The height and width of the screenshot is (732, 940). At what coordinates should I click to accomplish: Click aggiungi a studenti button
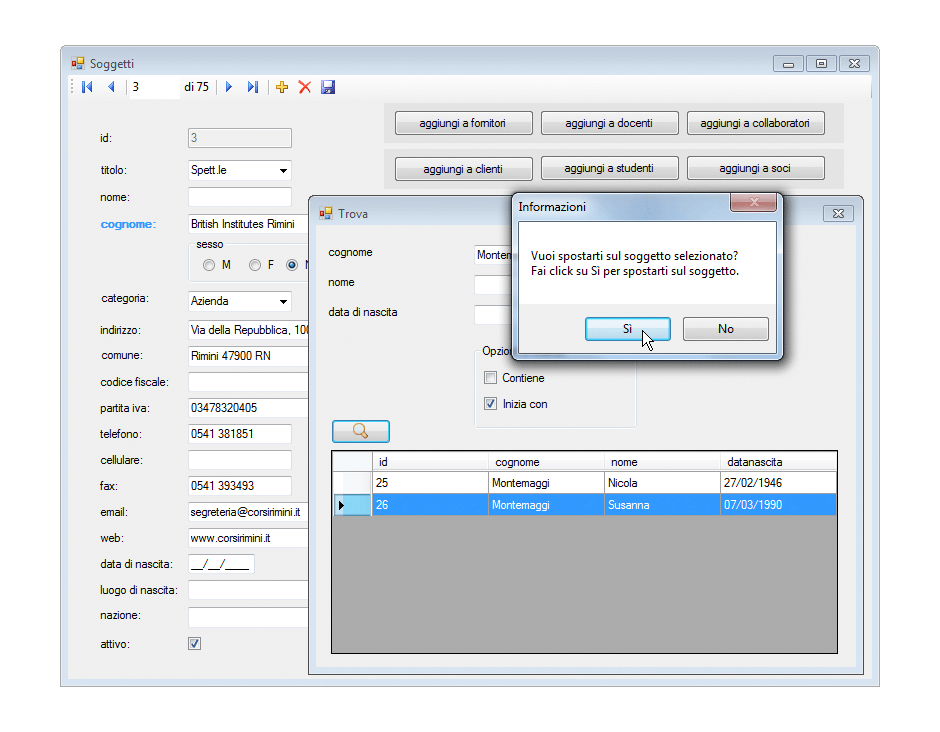610,168
